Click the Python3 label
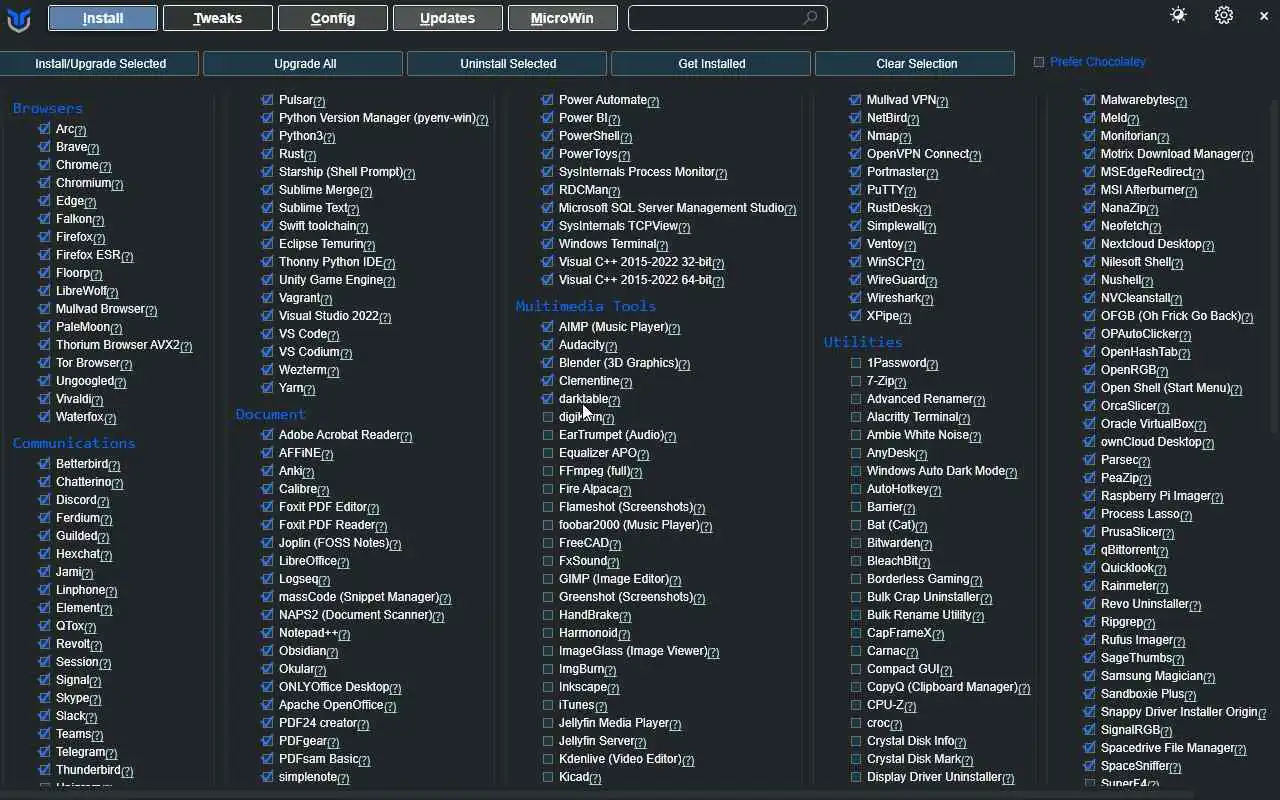This screenshot has height=800, width=1280. pos(301,136)
